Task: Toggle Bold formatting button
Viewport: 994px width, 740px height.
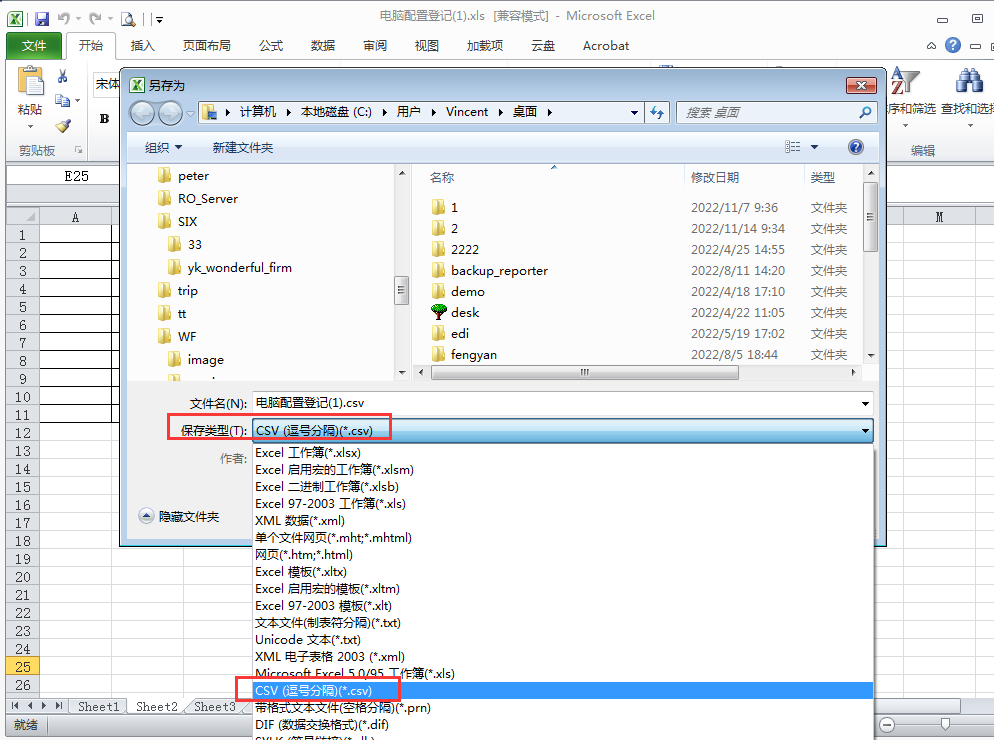Action: tap(105, 119)
